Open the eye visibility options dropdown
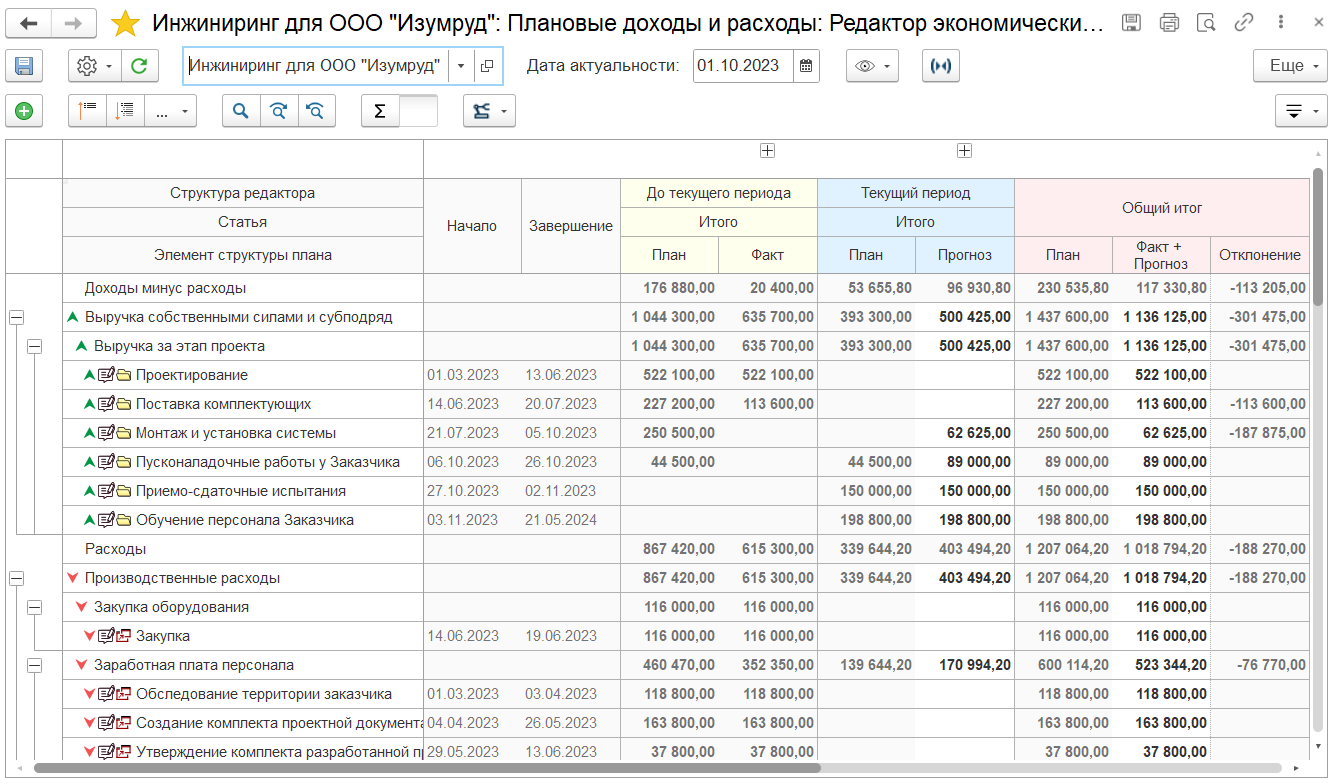The width and height of the screenshot is (1335, 783). (872, 66)
